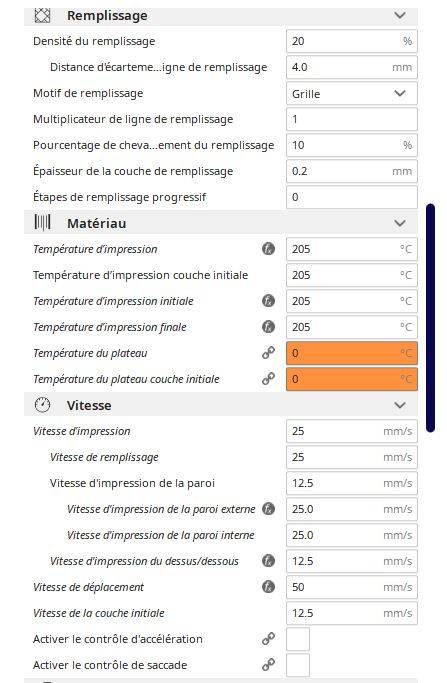Tick the Activer le contrôle de saccade checkbox

(298, 665)
